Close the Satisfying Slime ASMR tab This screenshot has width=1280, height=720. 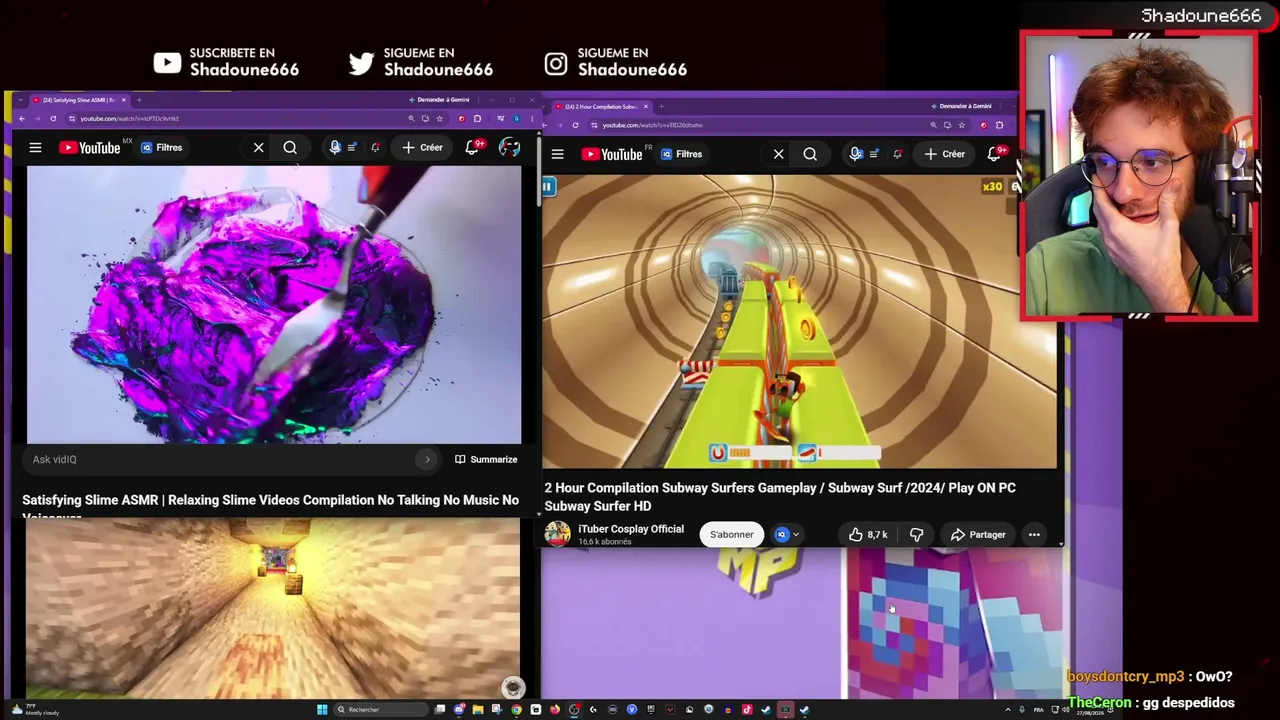123,100
